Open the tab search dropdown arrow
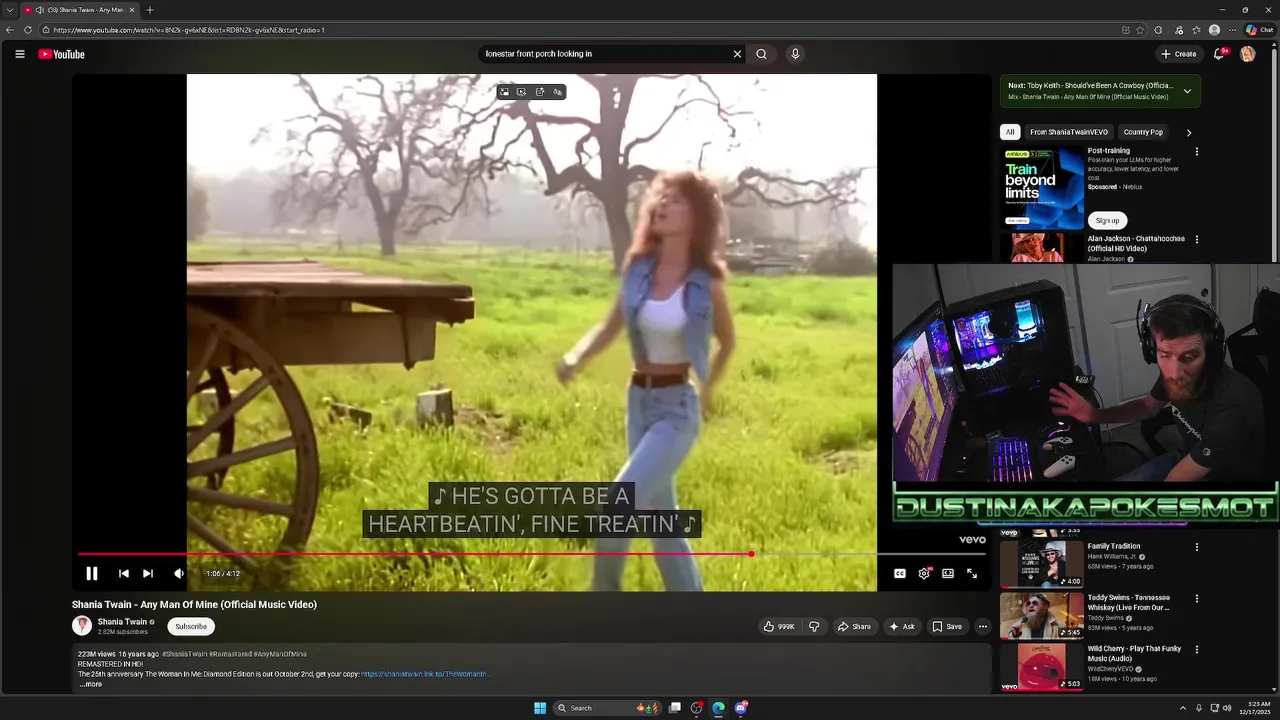This screenshot has height=720, width=1280. (9, 10)
